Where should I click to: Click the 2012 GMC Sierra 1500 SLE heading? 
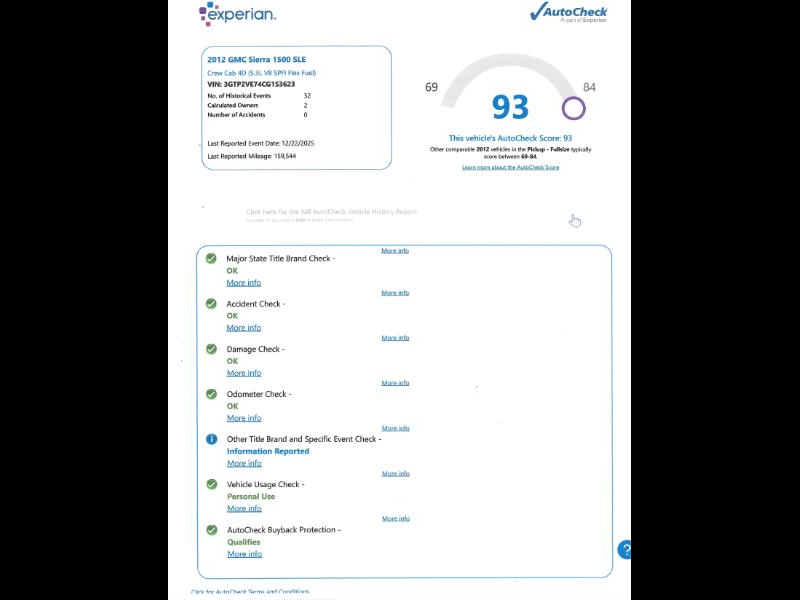pyautogui.click(x=257, y=60)
